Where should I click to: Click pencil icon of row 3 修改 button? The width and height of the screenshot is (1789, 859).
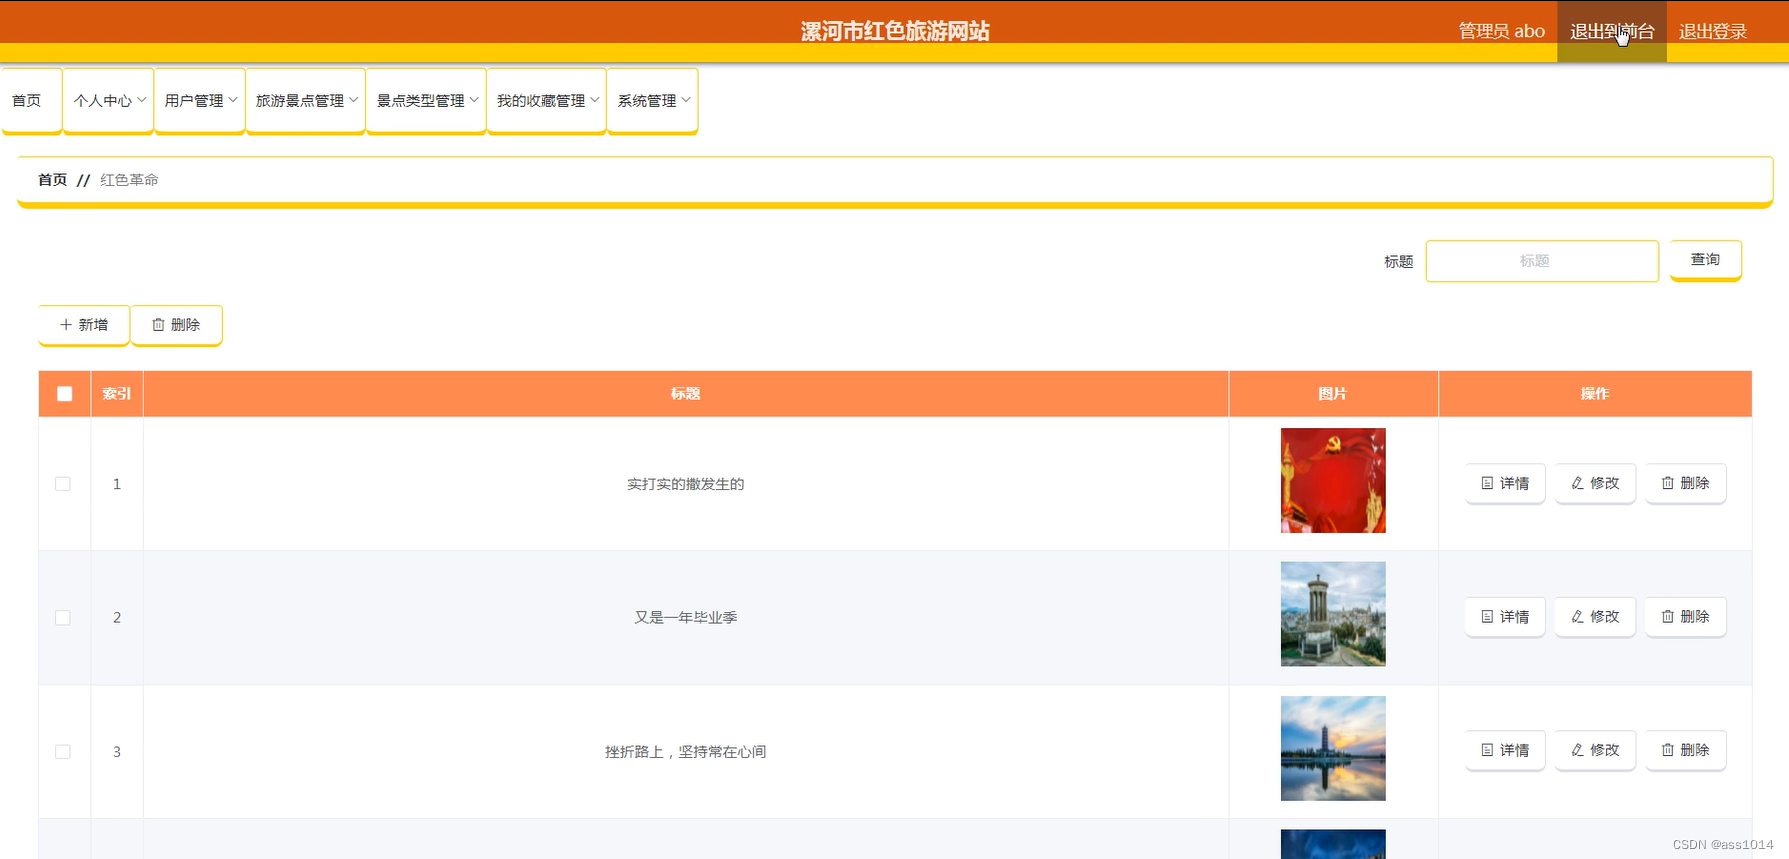point(1577,750)
